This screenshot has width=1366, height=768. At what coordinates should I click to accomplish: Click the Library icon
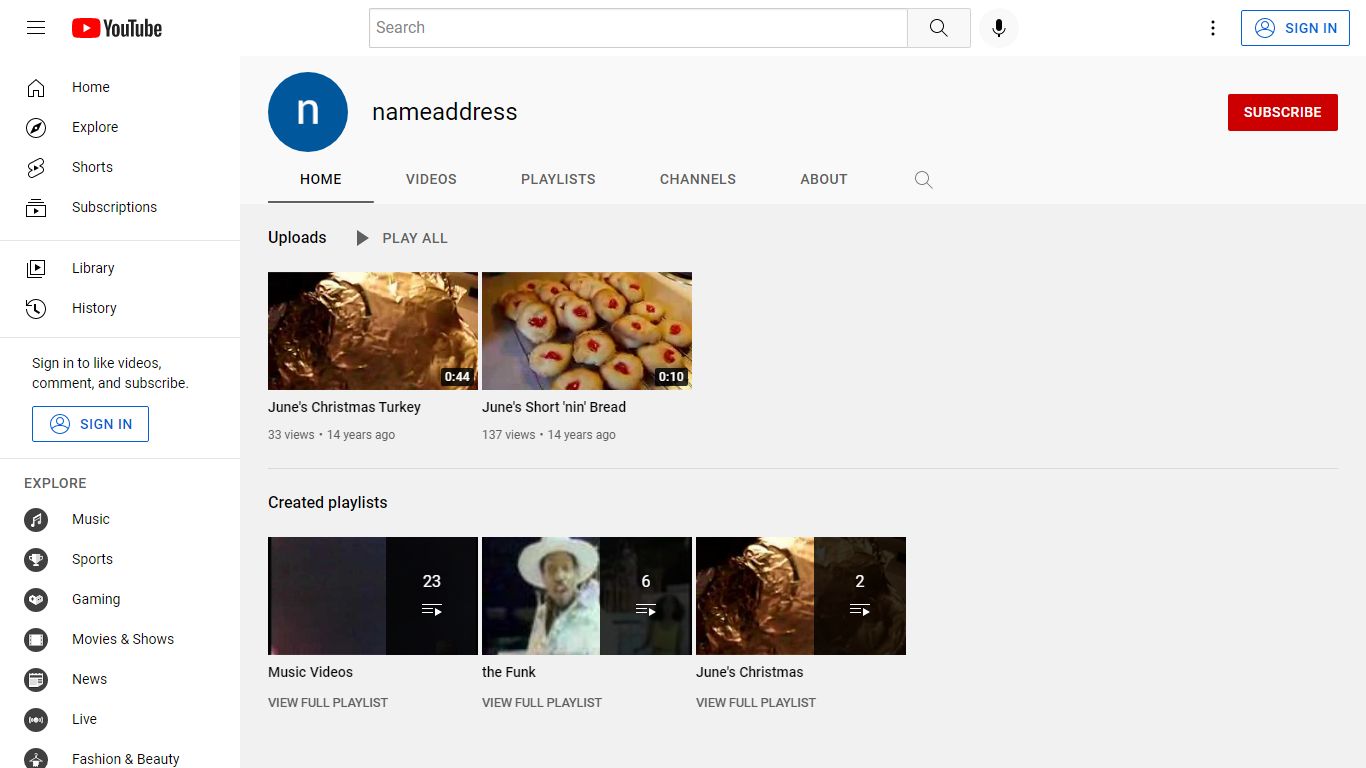point(36,268)
